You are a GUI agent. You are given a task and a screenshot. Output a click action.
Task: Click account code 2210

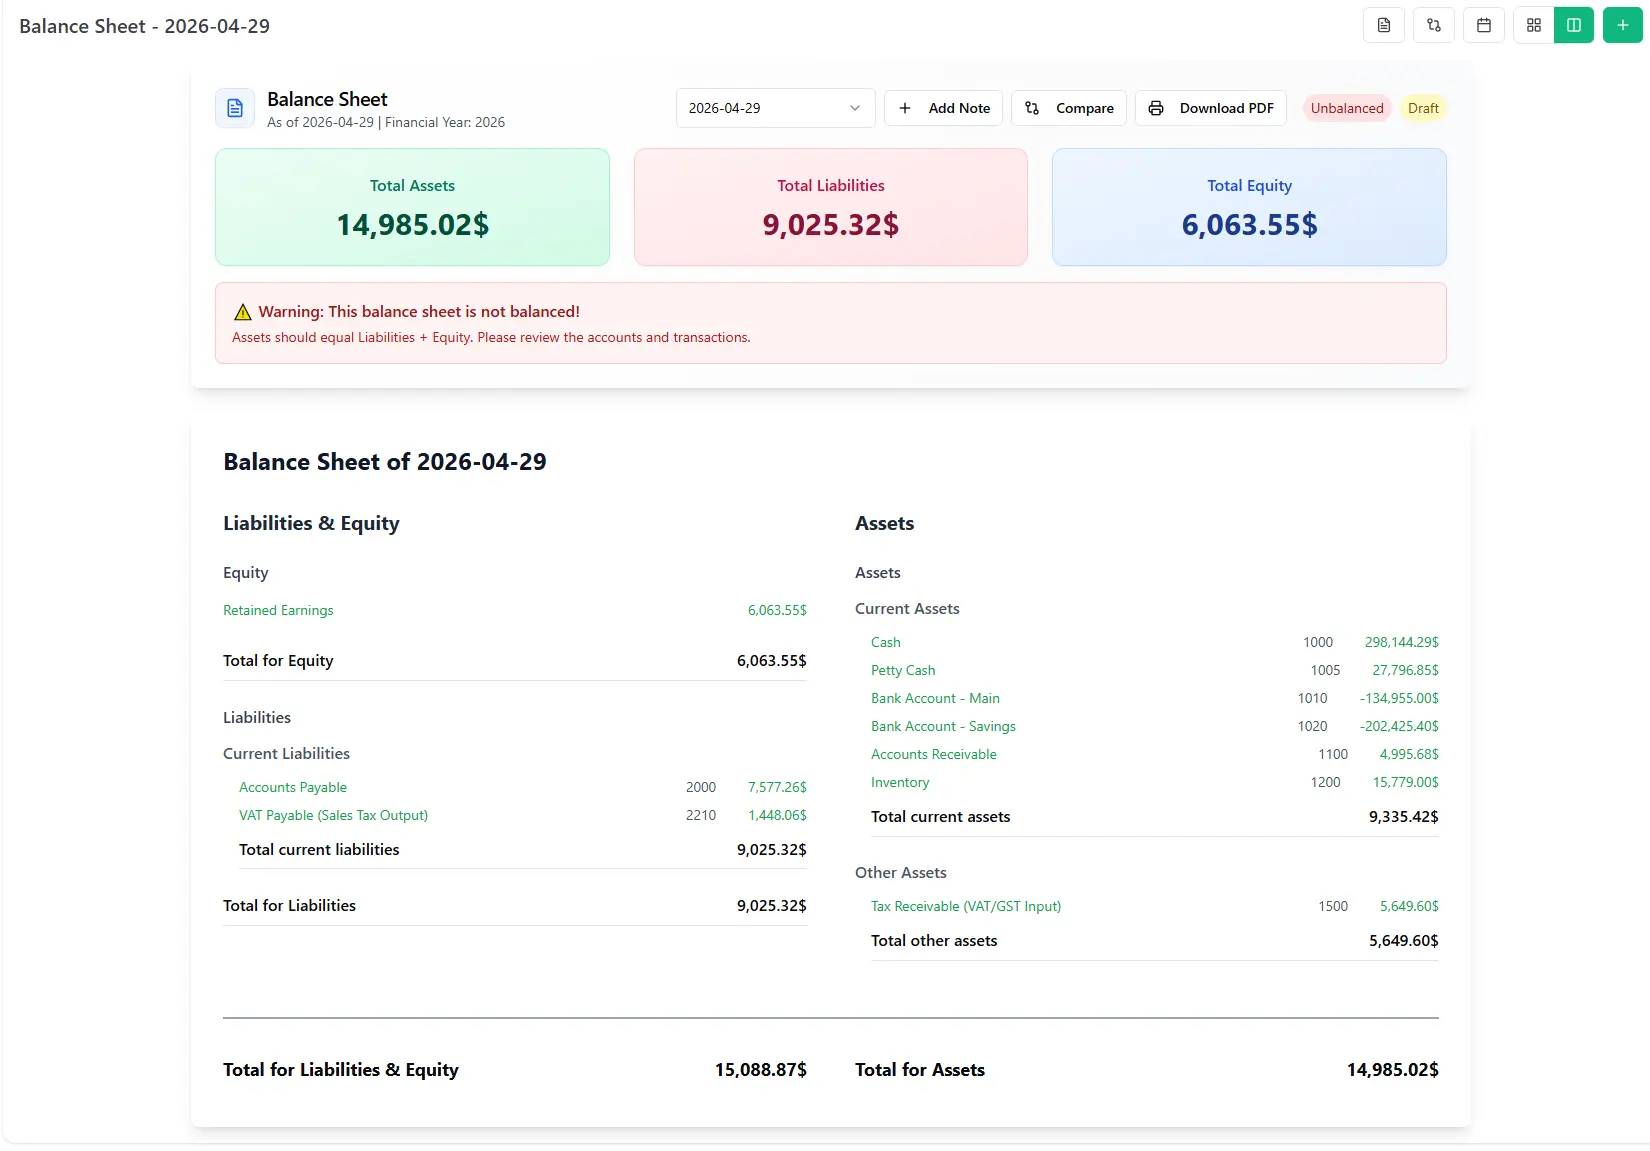pos(701,815)
